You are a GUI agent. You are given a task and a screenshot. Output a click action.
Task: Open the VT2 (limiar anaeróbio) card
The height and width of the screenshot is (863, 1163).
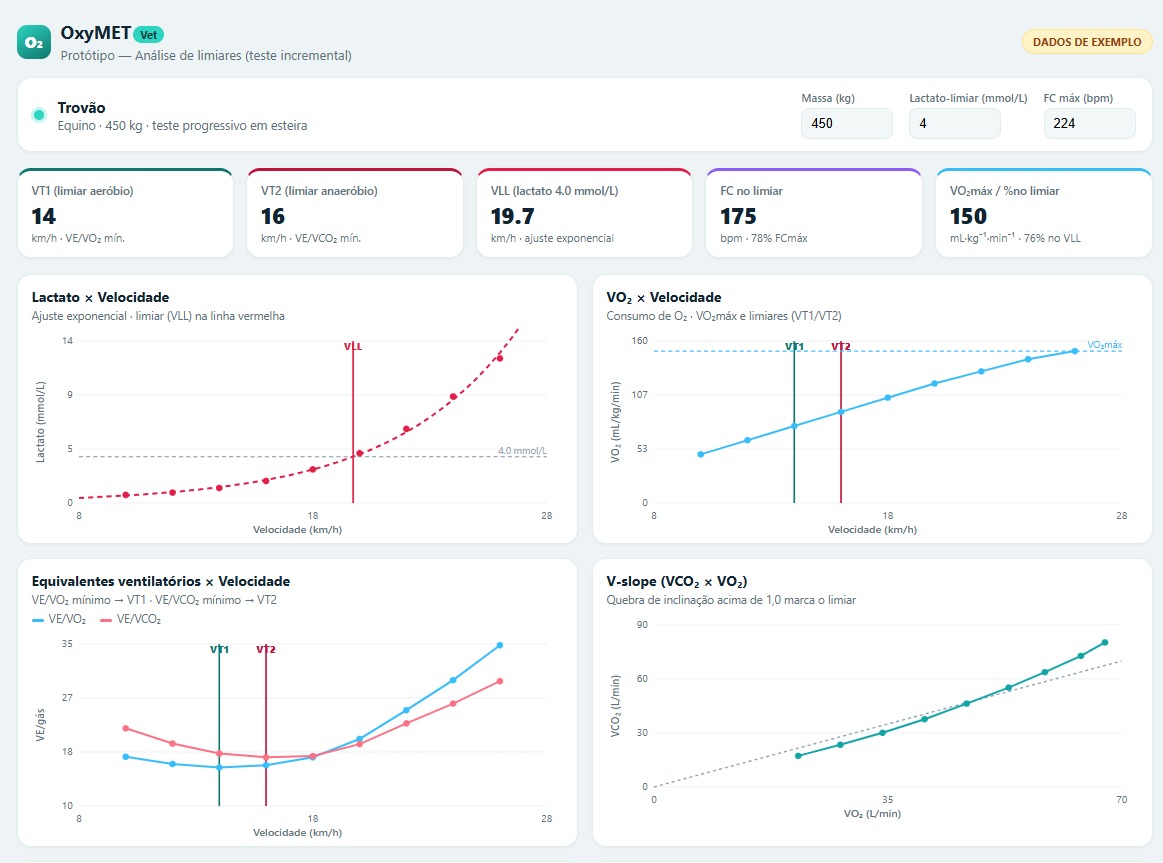click(355, 214)
